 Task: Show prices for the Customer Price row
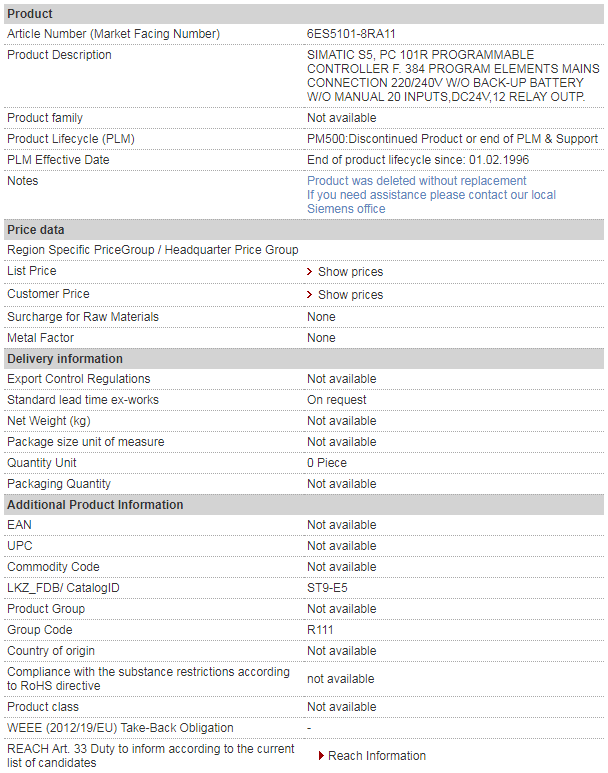pyautogui.click(x=350, y=295)
